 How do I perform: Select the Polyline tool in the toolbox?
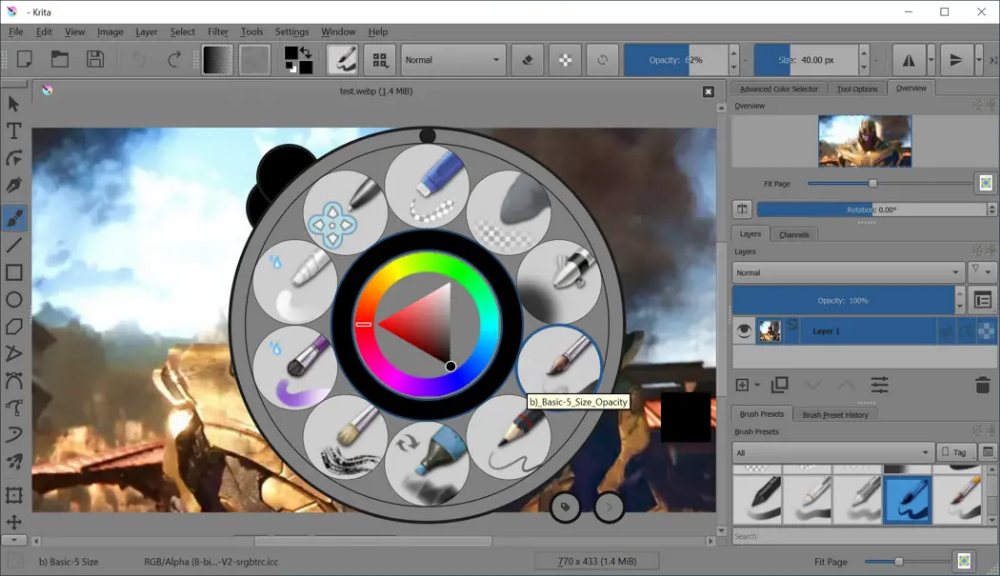(x=14, y=354)
